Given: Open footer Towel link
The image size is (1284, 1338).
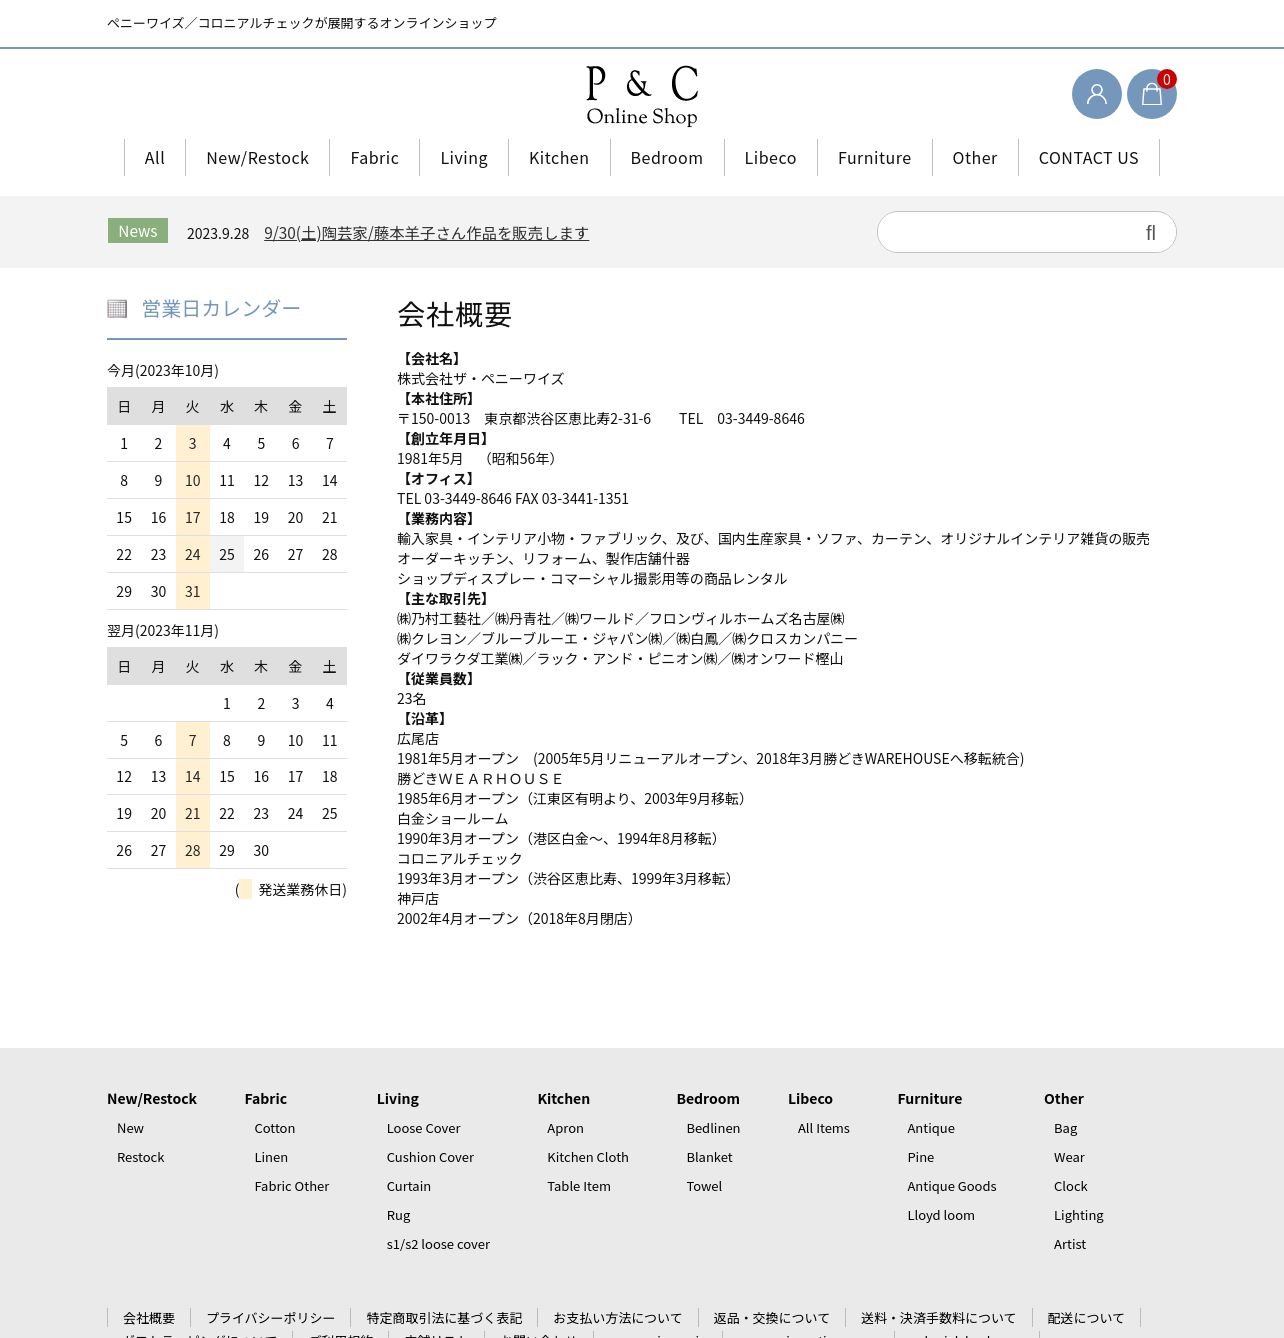Looking at the screenshot, I should (704, 1186).
